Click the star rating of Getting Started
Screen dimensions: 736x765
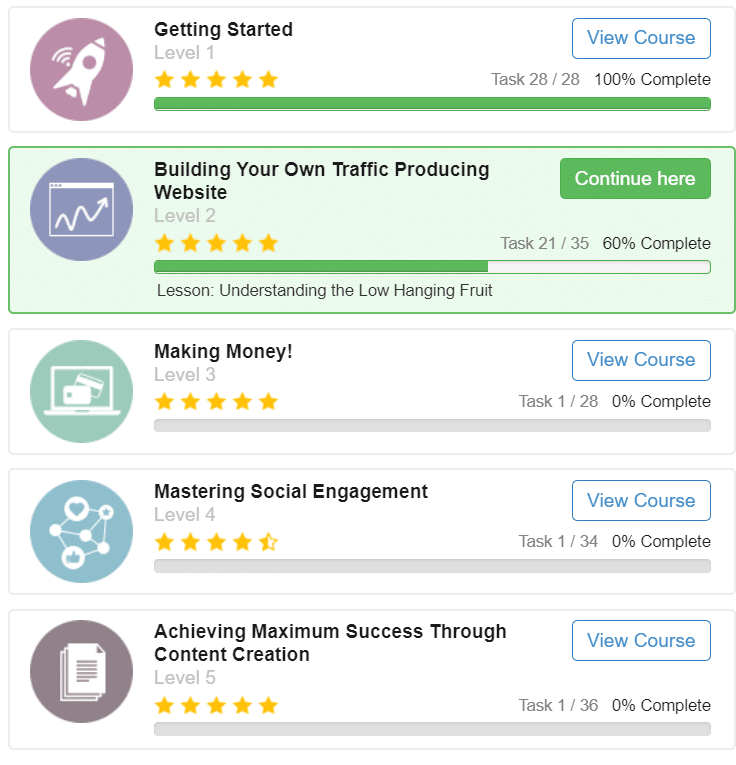pos(216,79)
